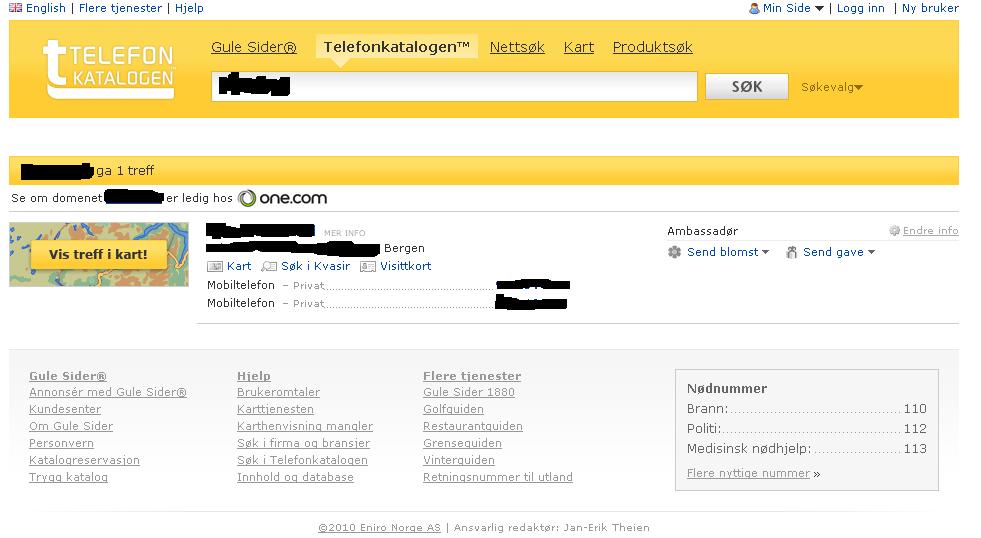Click the Flere nyttige nummer link
The image size is (981, 538).
pyautogui.click(x=748, y=473)
